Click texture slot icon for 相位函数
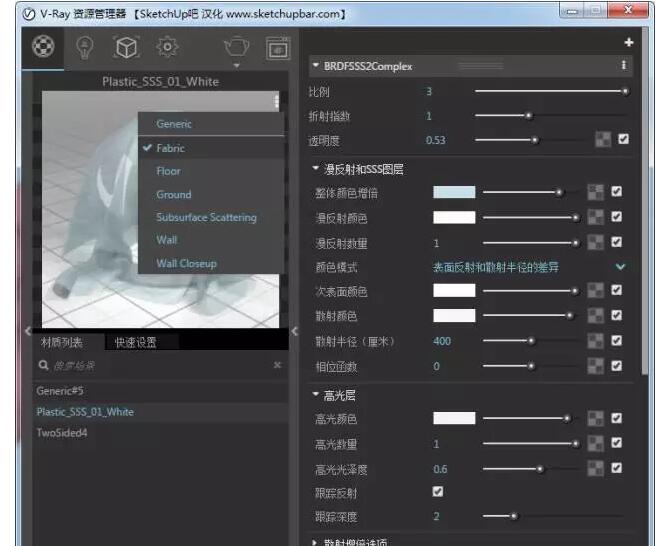The height and width of the screenshot is (546, 659). [595, 366]
